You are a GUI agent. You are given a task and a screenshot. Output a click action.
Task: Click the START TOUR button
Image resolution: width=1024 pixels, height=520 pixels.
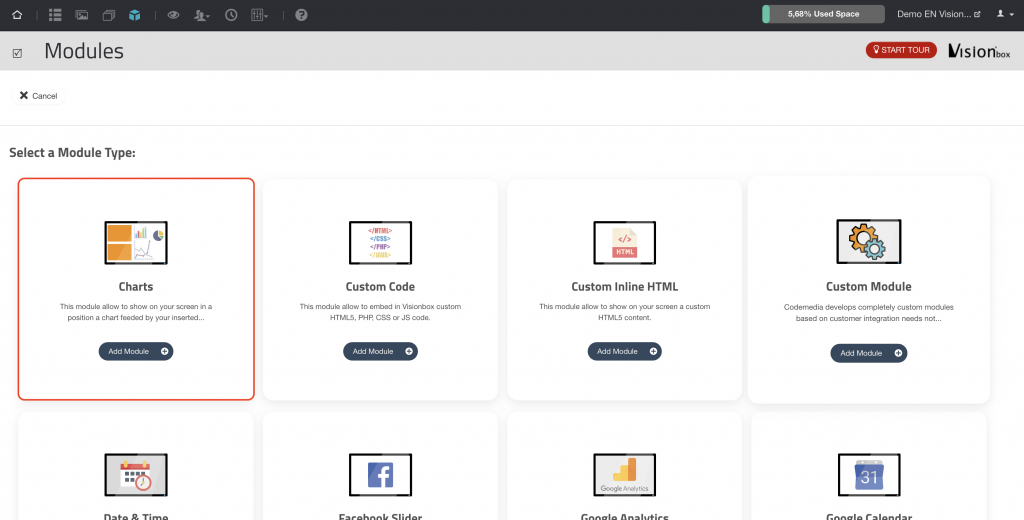coord(901,50)
